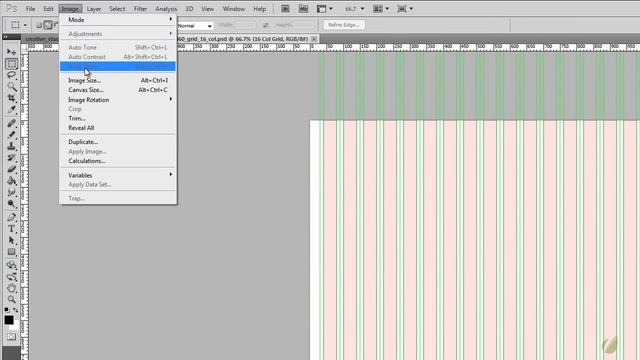
Task: Select the Spot Healing Brush tool
Action: click(11, 123)
